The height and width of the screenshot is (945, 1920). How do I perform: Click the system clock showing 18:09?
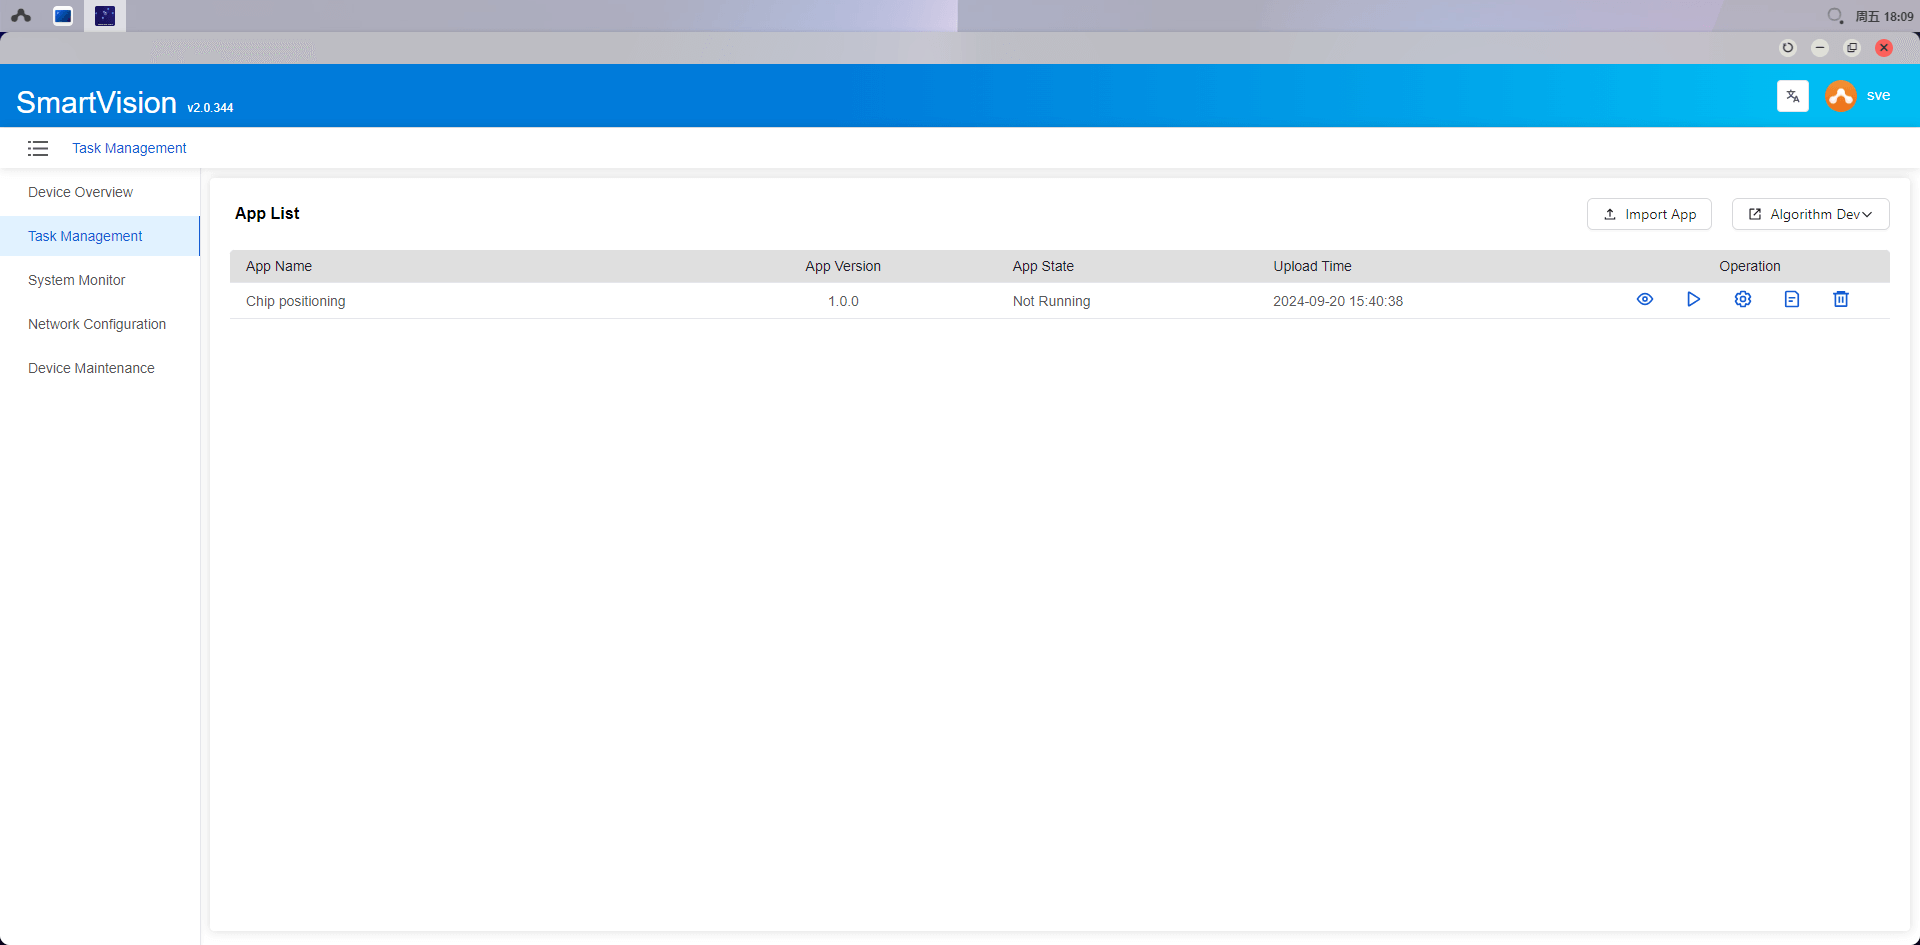tap(1884, 16)
